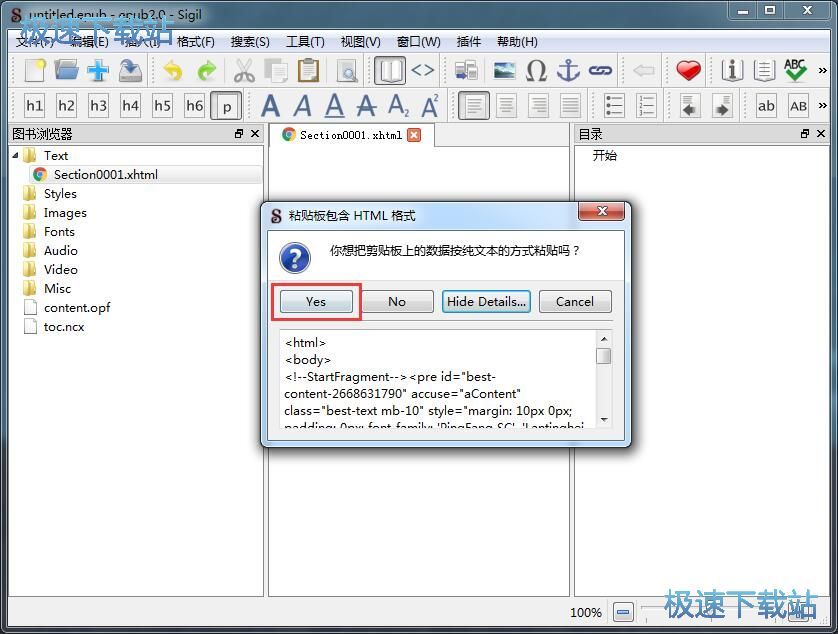This screenshot has height=634, width=838.
Task: Center align text
Action: click(x=506, y=106)
